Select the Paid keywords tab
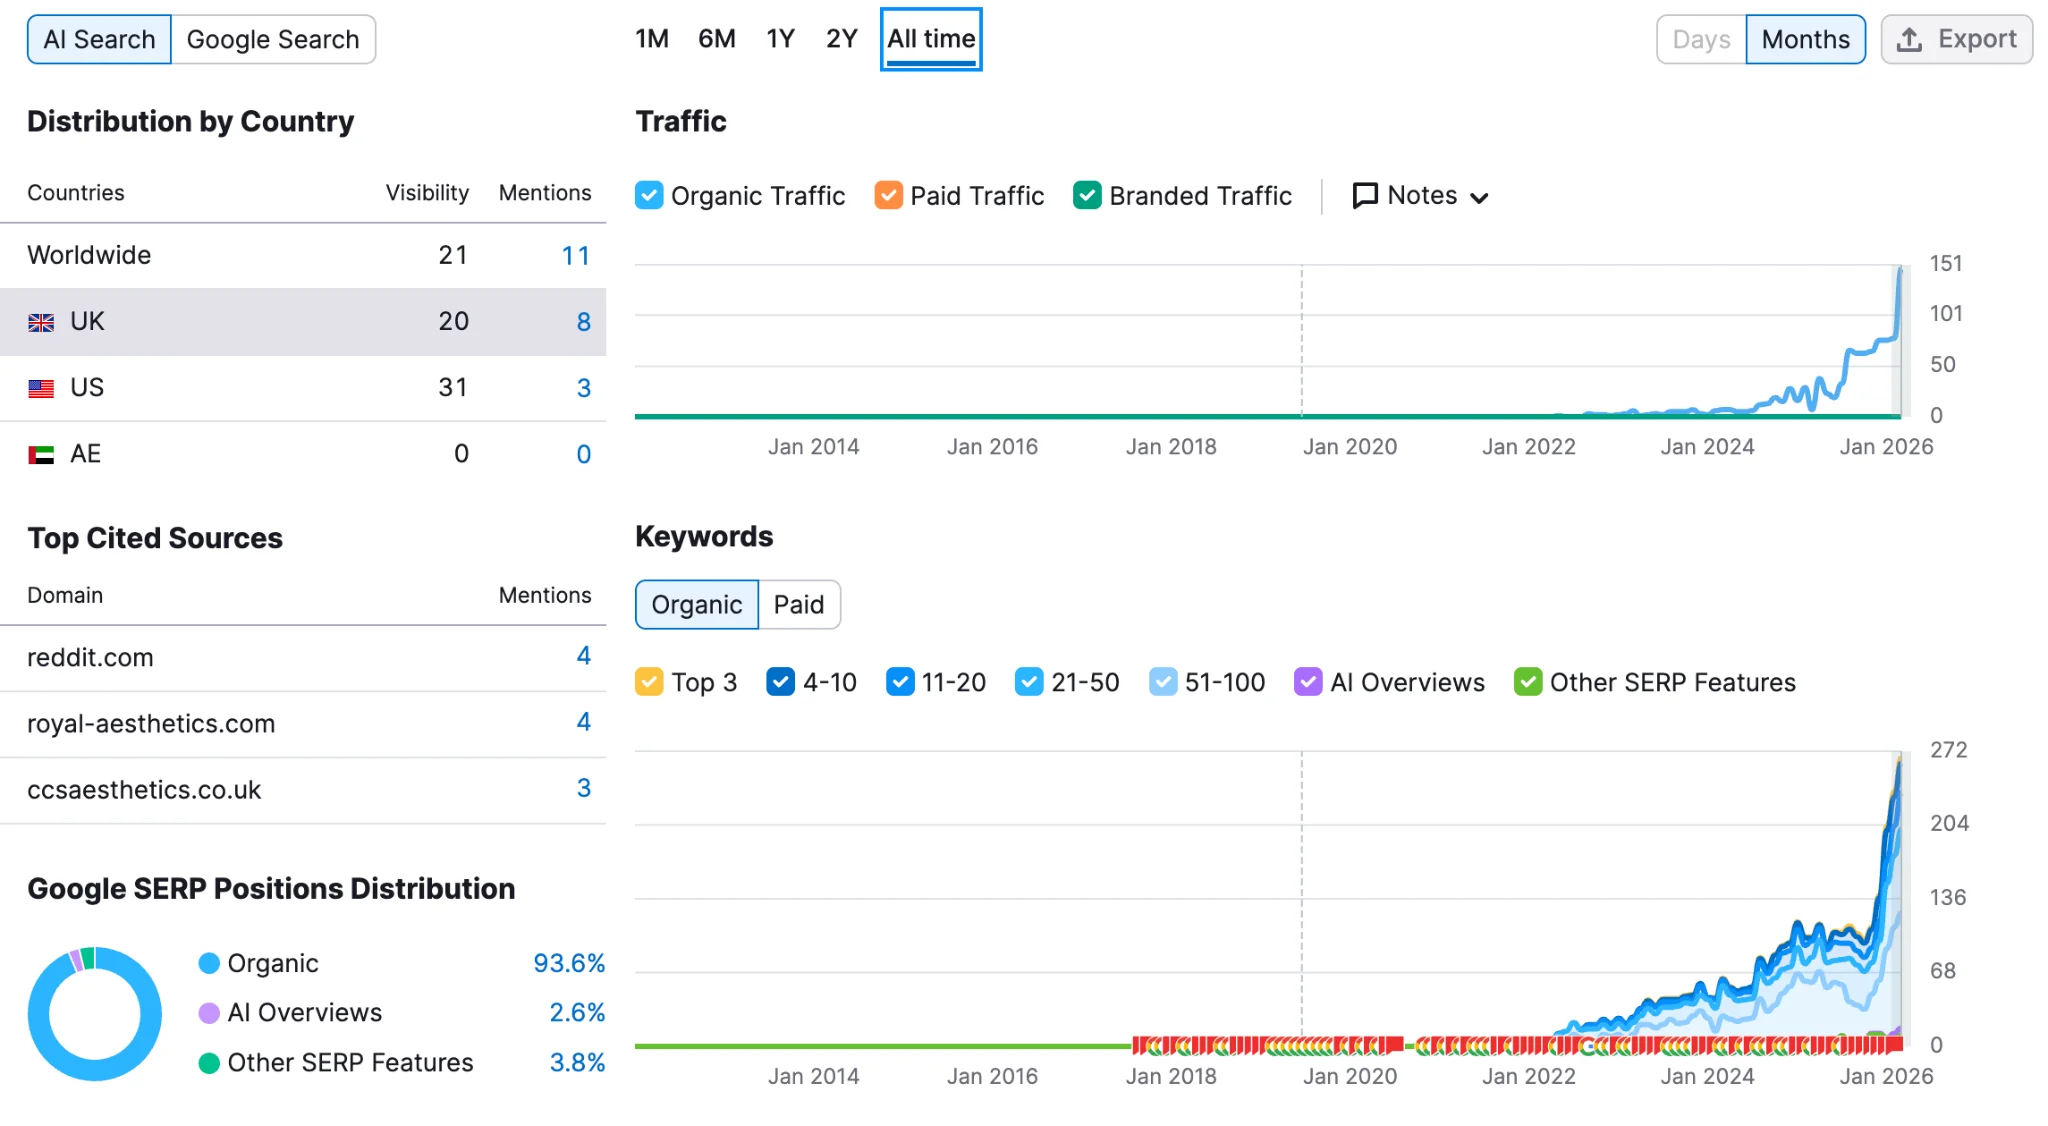 [799, 605]
